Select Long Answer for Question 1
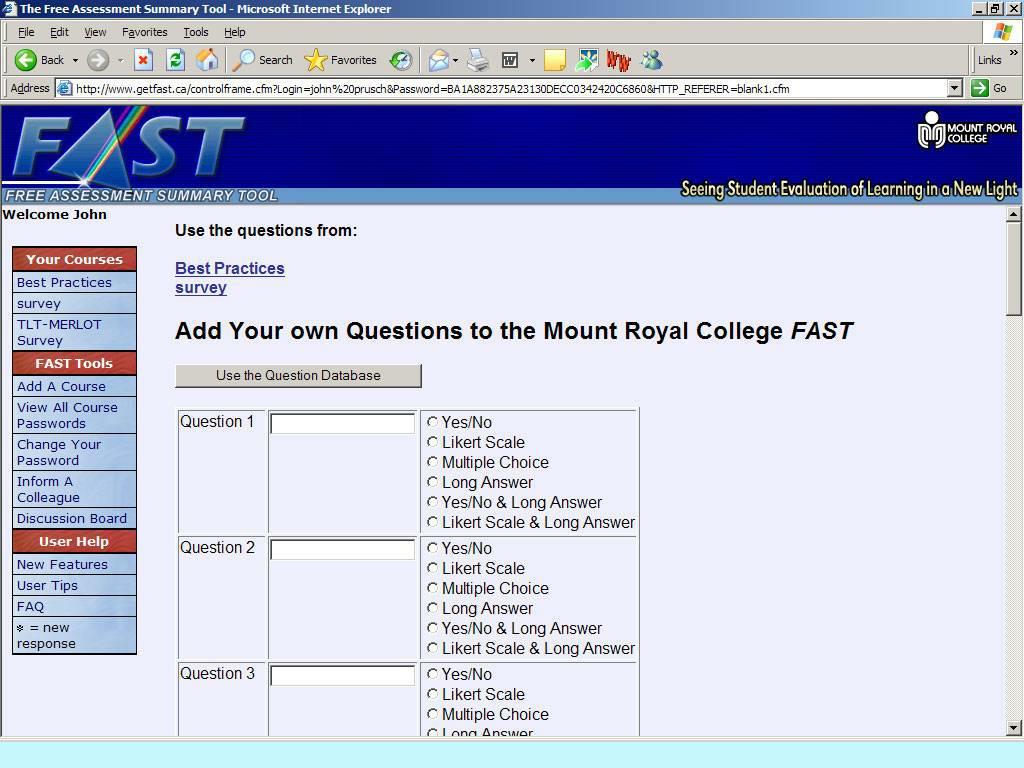The height and width of the screenshot is (768, 1024). (432, 482)
